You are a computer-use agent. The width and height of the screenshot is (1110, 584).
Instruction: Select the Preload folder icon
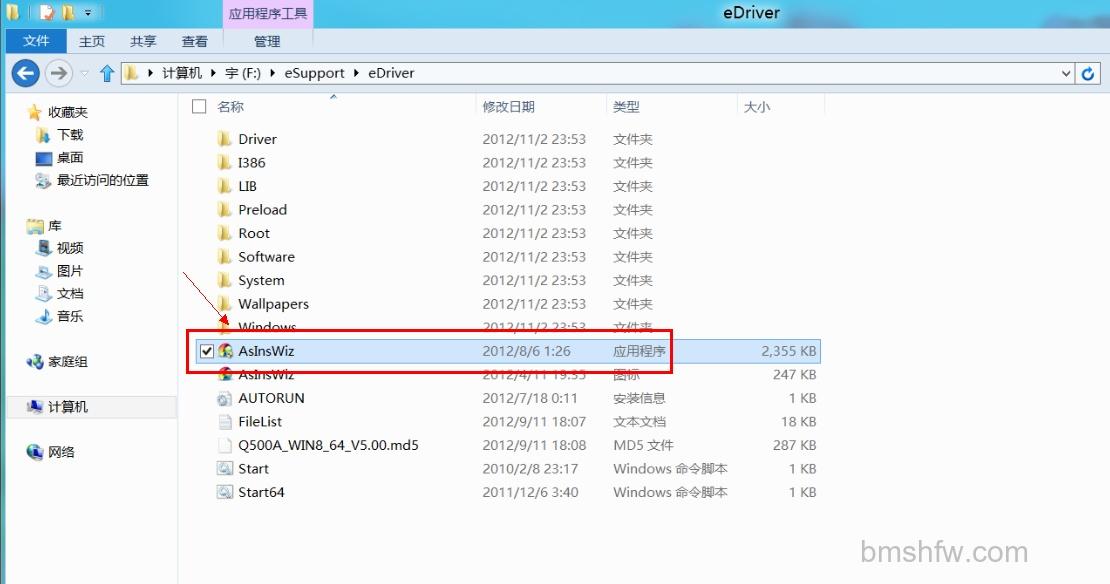click(x=224, y=209)
